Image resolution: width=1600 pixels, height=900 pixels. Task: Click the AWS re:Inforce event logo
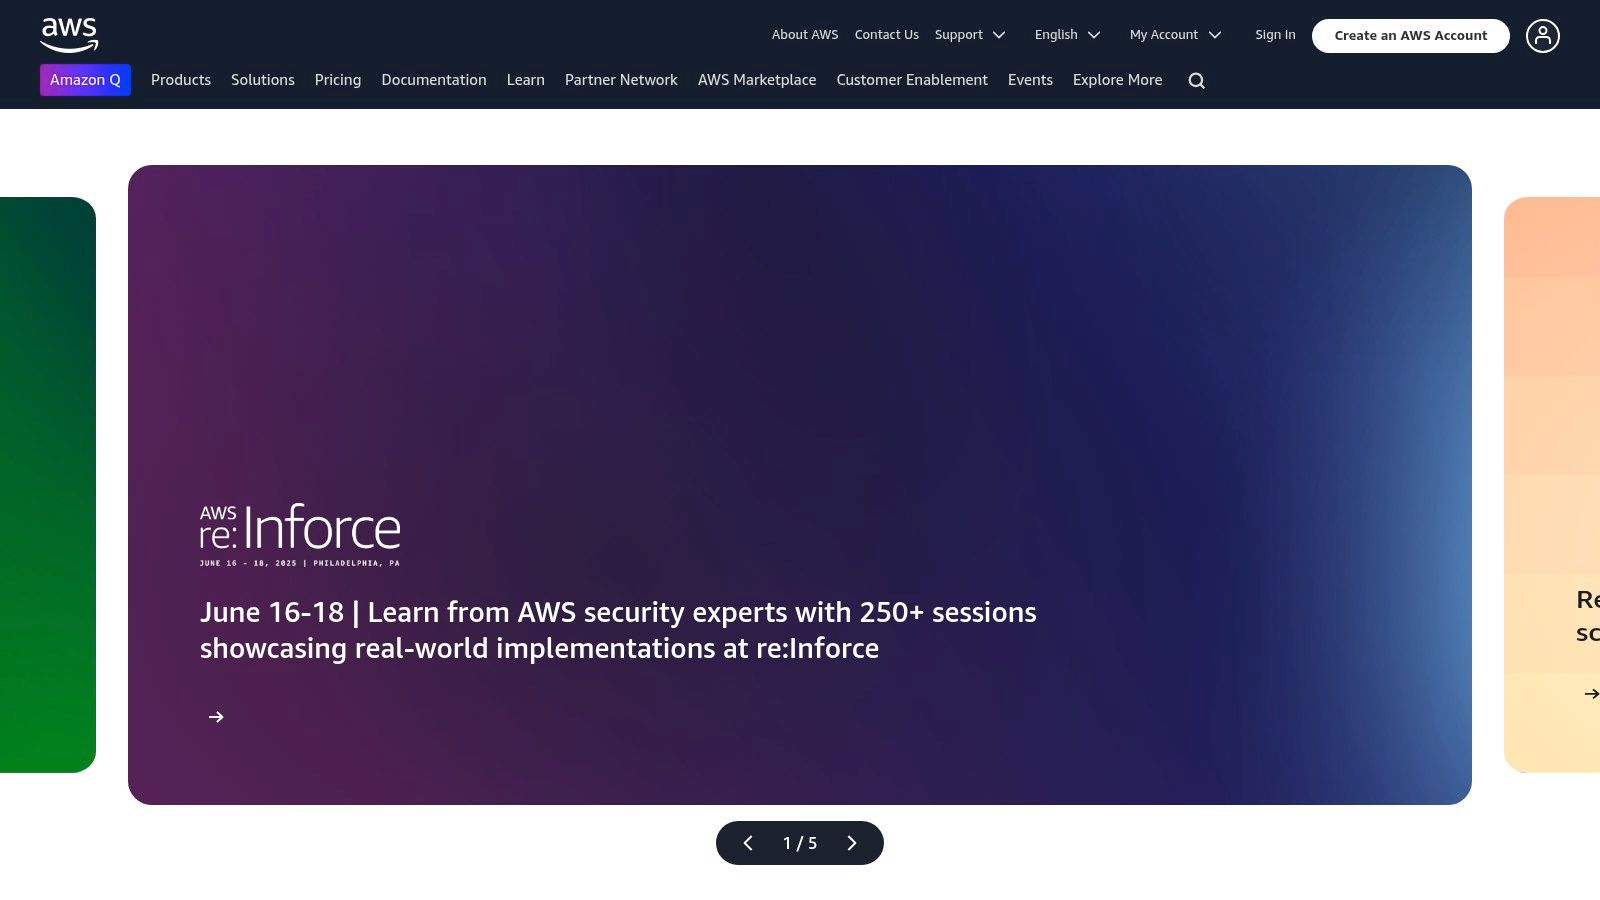pos(300,535)
